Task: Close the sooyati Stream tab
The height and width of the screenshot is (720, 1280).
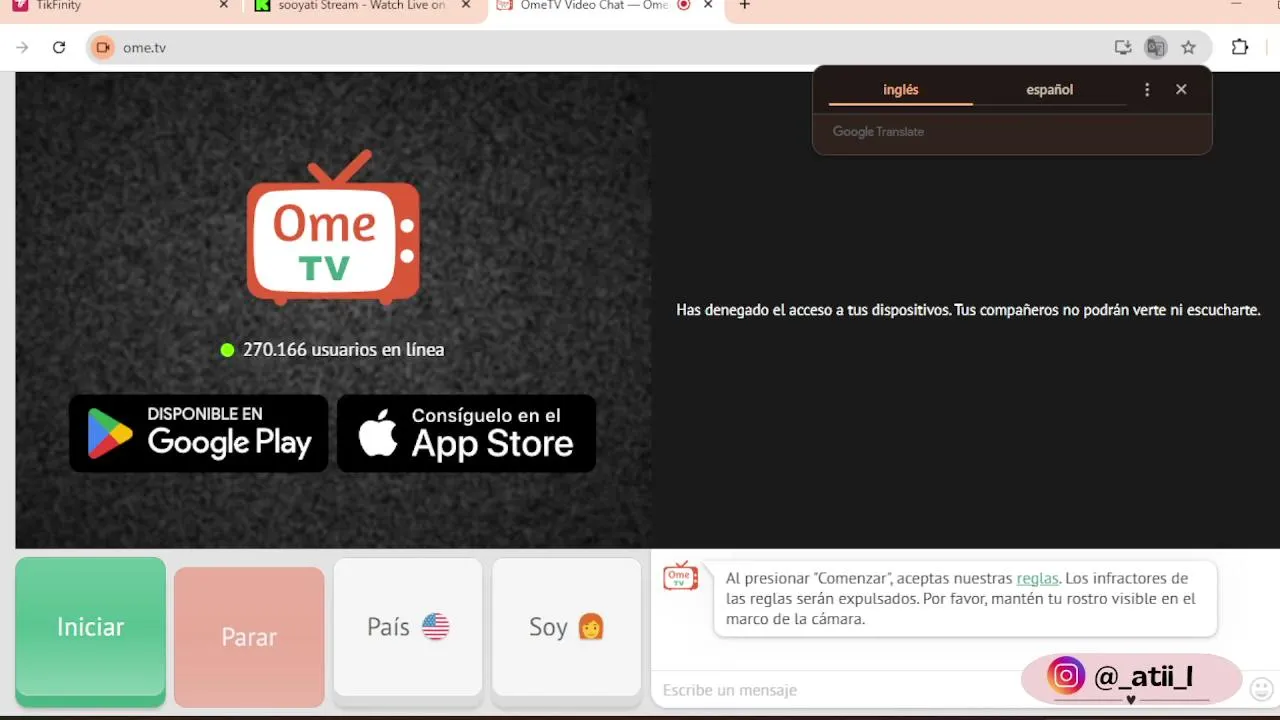Action: point(466,5)
